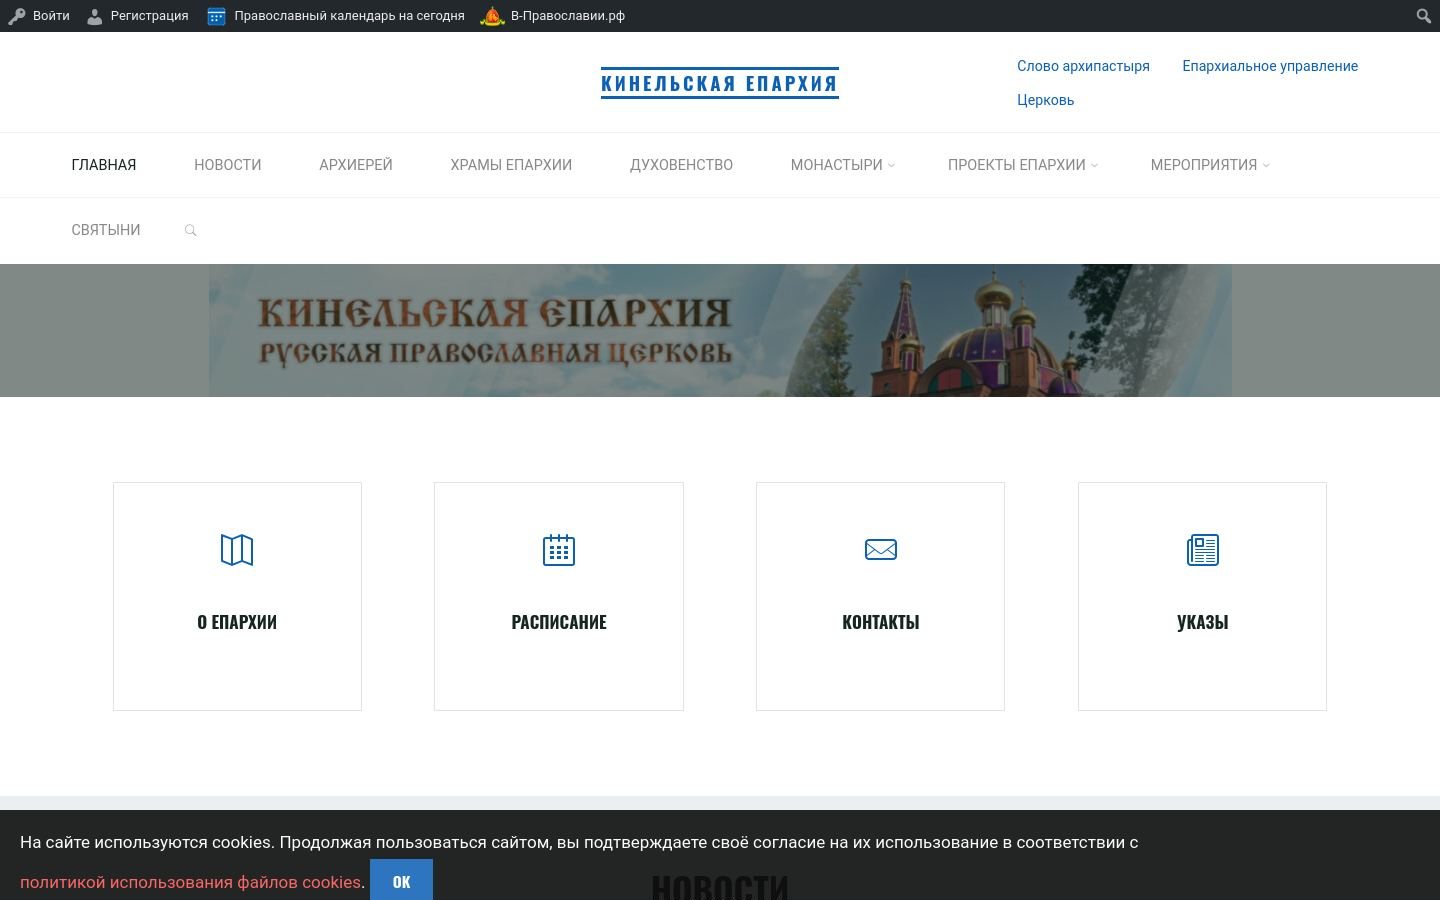
Task: Open the УКАЗЫ card title
Action: (x=1203, y=622)
